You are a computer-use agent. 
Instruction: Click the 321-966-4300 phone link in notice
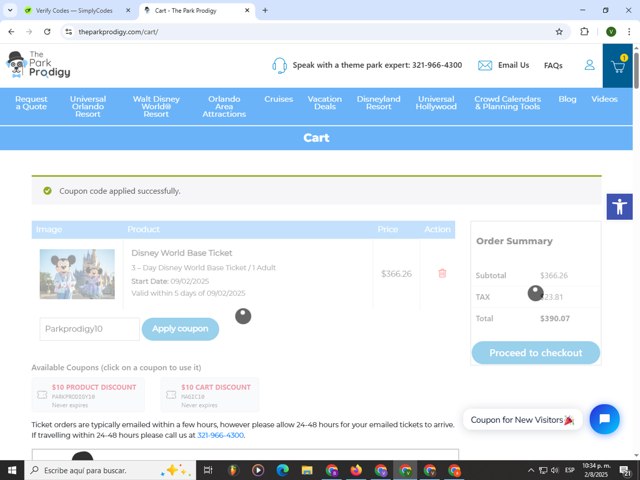[220, 435]
